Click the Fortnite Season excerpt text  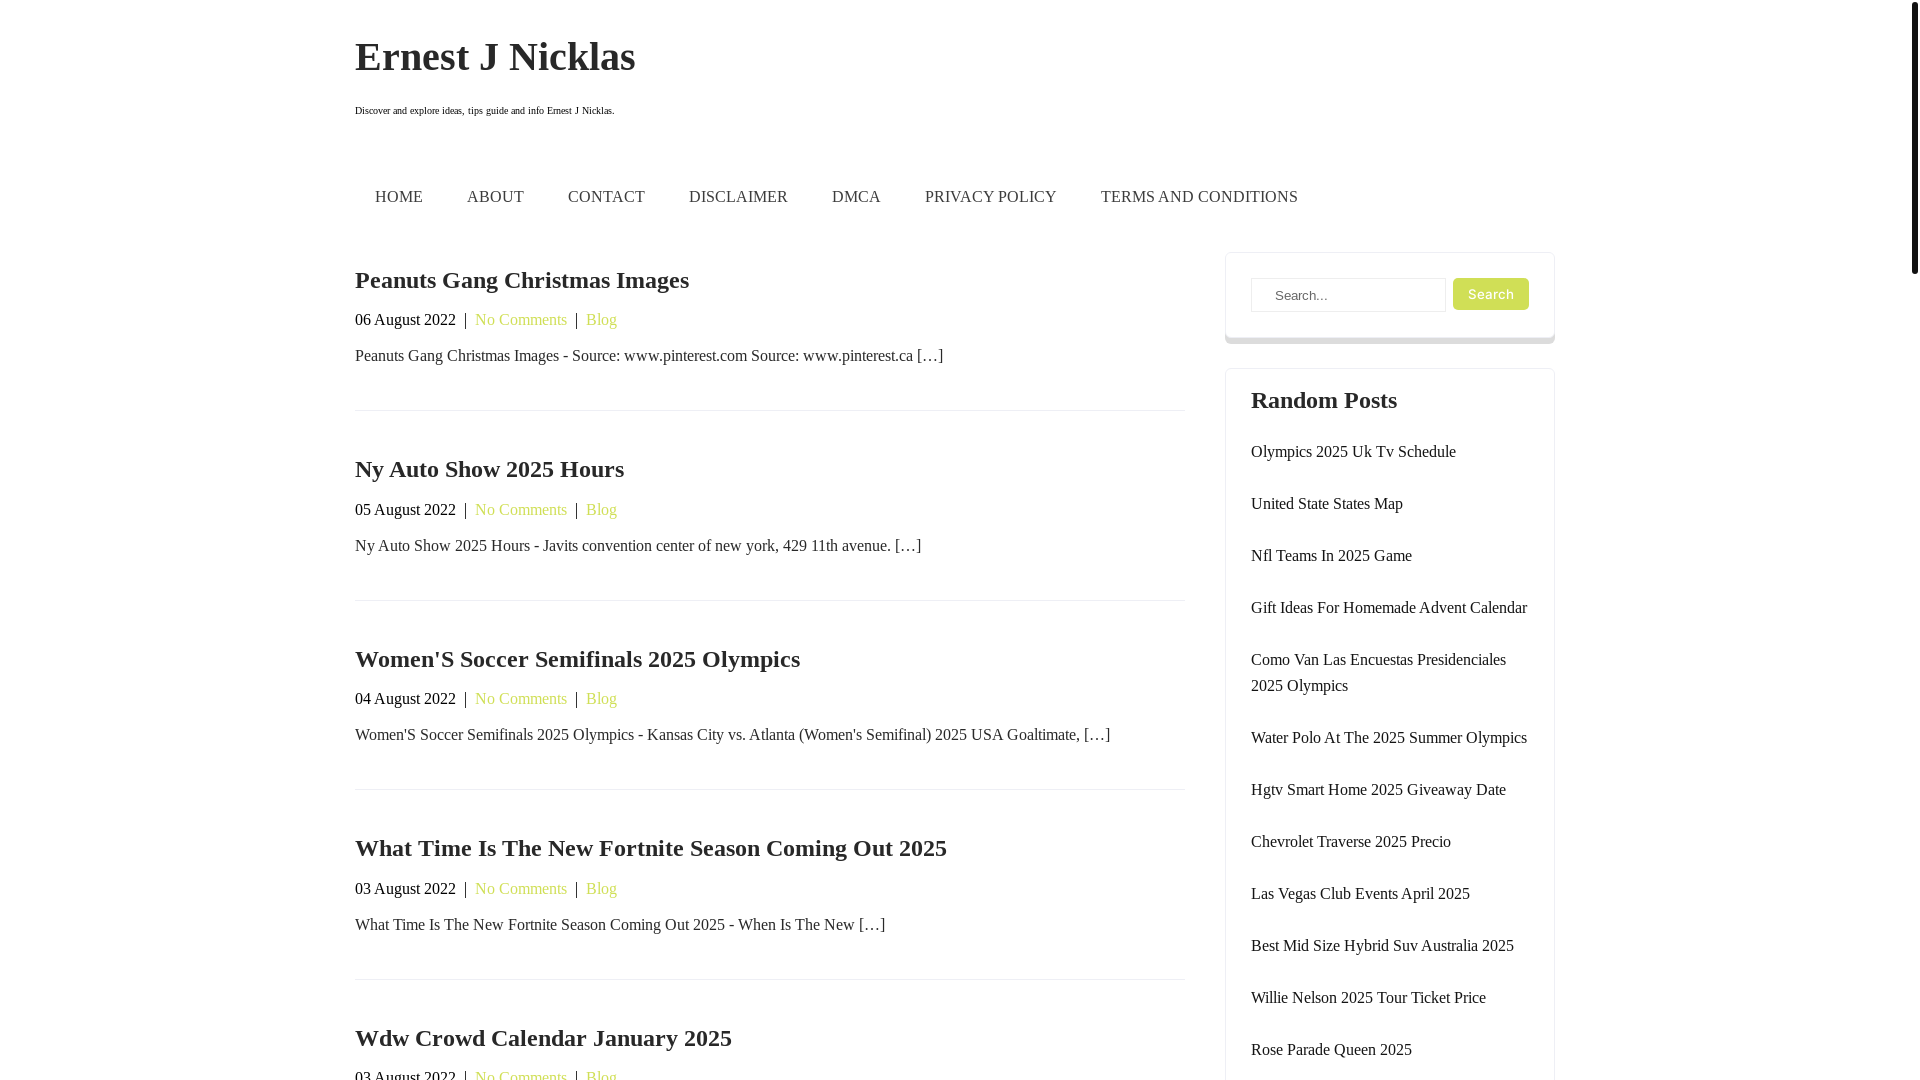(x=620, y=925)
